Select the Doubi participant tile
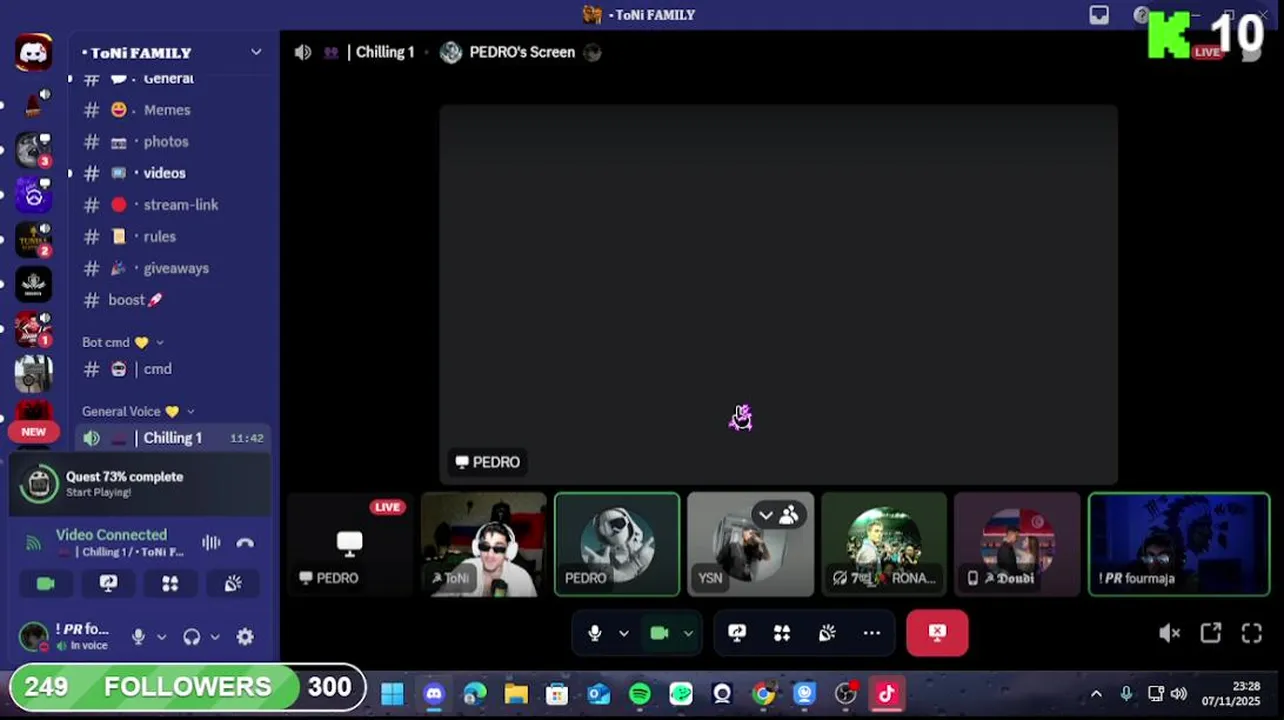This screenshot has height=720, width=1284. pos(1017,544)
